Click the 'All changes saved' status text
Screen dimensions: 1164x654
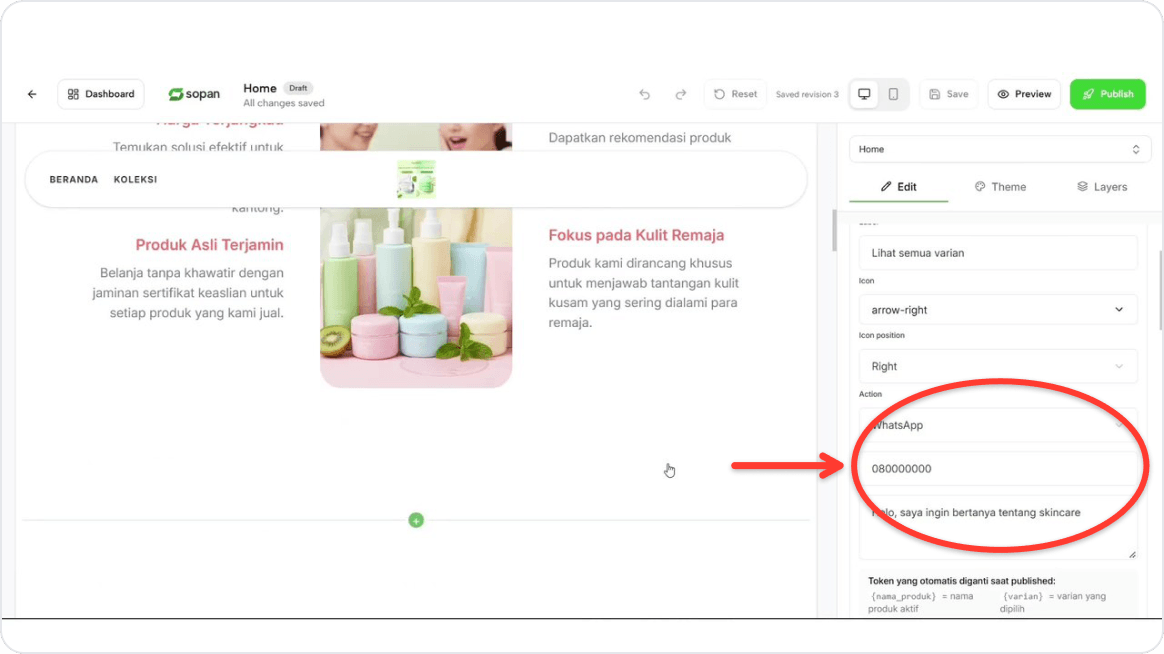pos(284,103)
